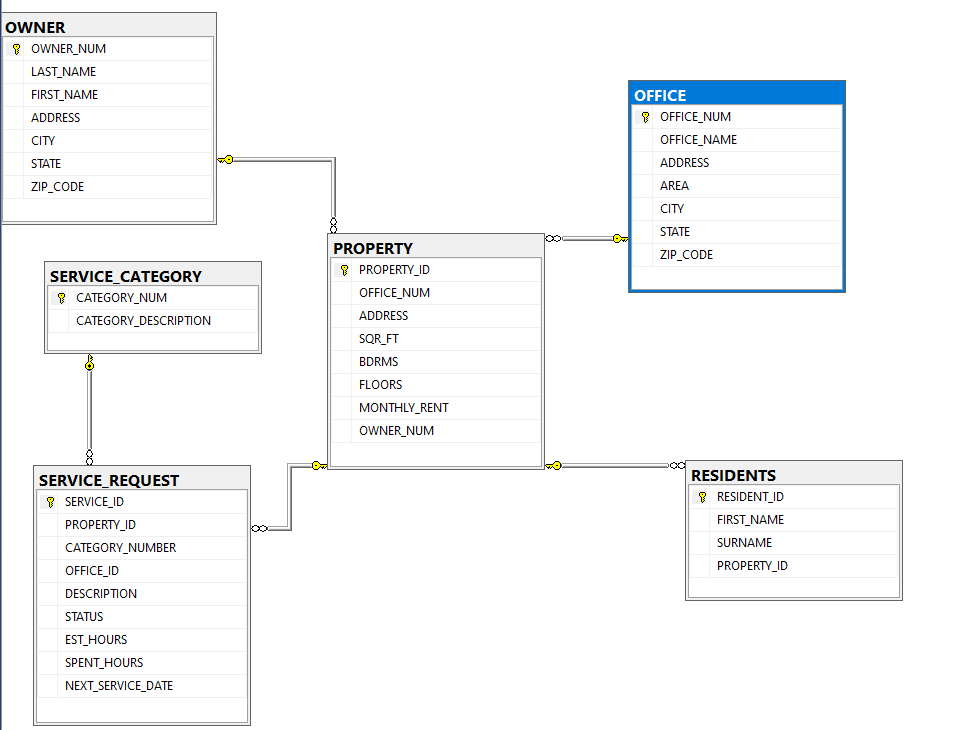Select the RESIDENTS table title bar
The height and width of the screenshot is (730, 958).
point(792,474)
